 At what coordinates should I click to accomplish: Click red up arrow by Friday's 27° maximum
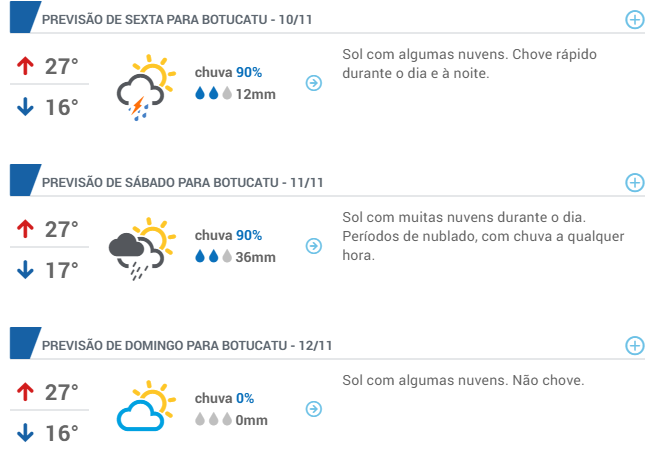[25, 66]
